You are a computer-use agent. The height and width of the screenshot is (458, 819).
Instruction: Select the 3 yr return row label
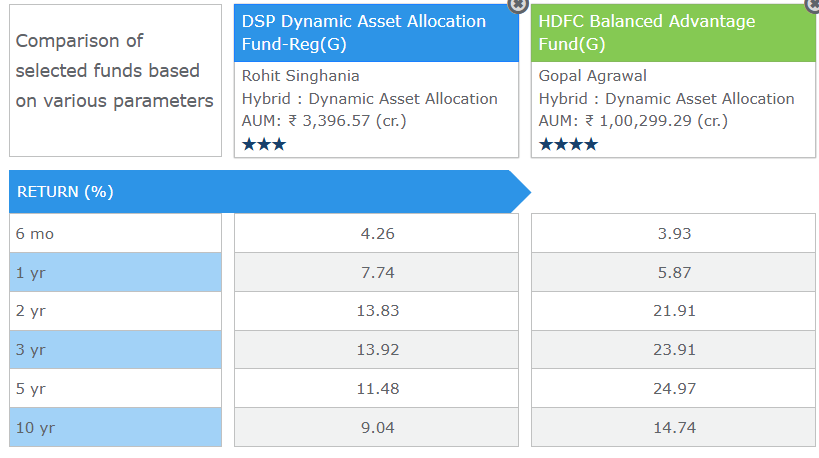[115, 350]
